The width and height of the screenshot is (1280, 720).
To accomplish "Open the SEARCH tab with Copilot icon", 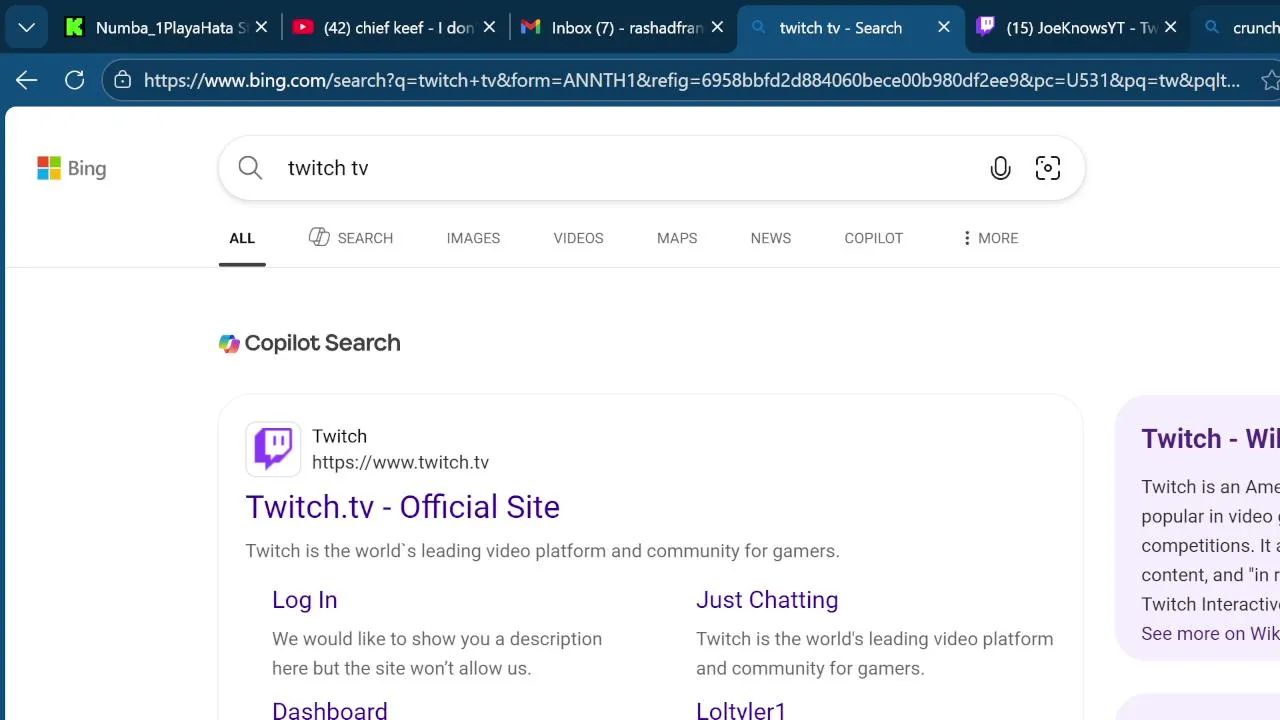I will click(x=351, y=238).
